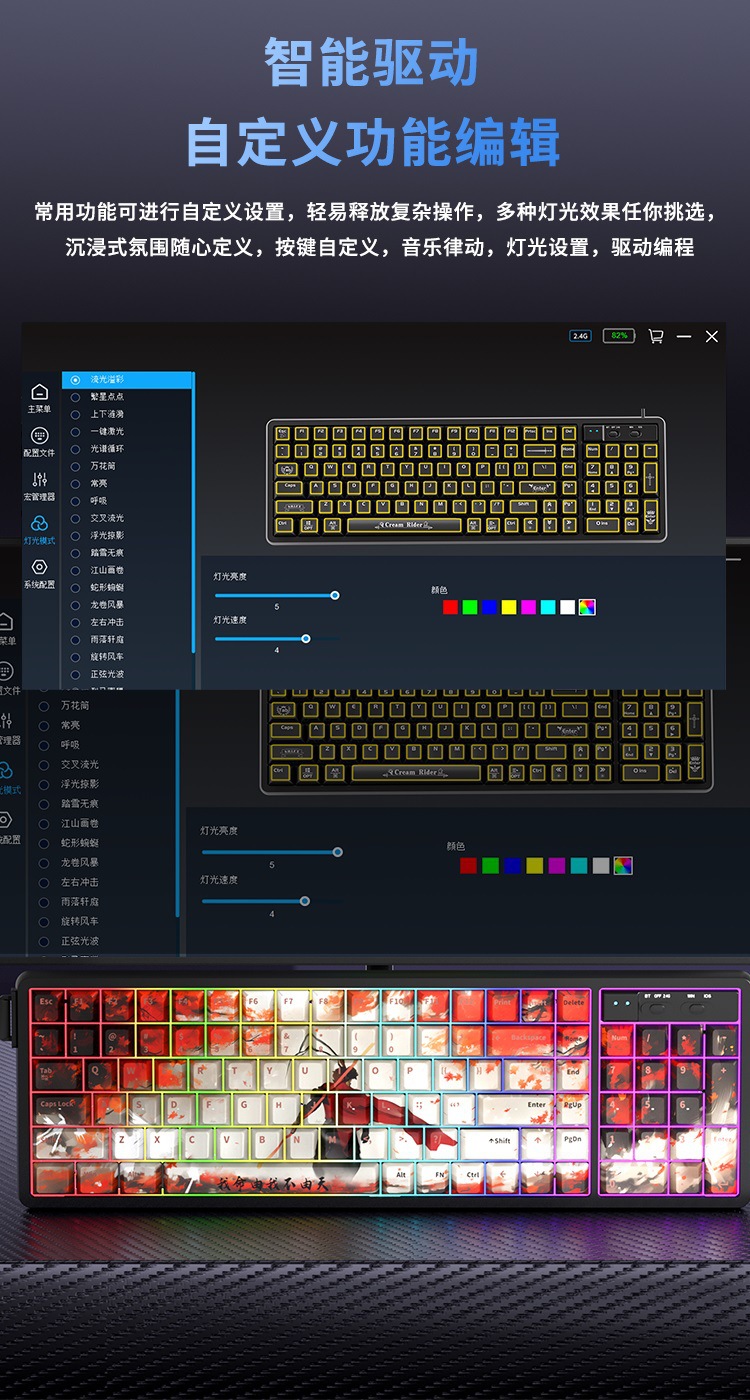750x1400 pixels.
Task: Select 龙卷风暴 in the front window list
Action: click(x=107, y=605)
